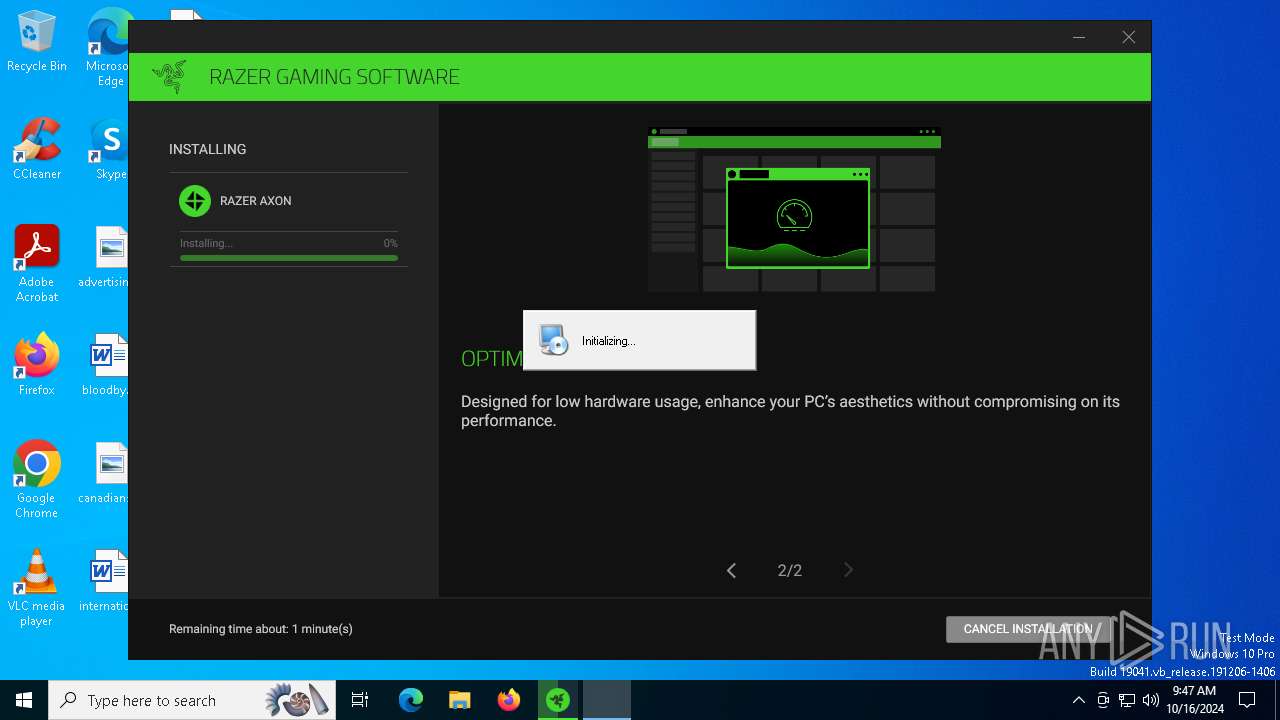Open the internatio Word document on desktop
The height and width of the screenshot is (720, 1280).
[105, 582]
